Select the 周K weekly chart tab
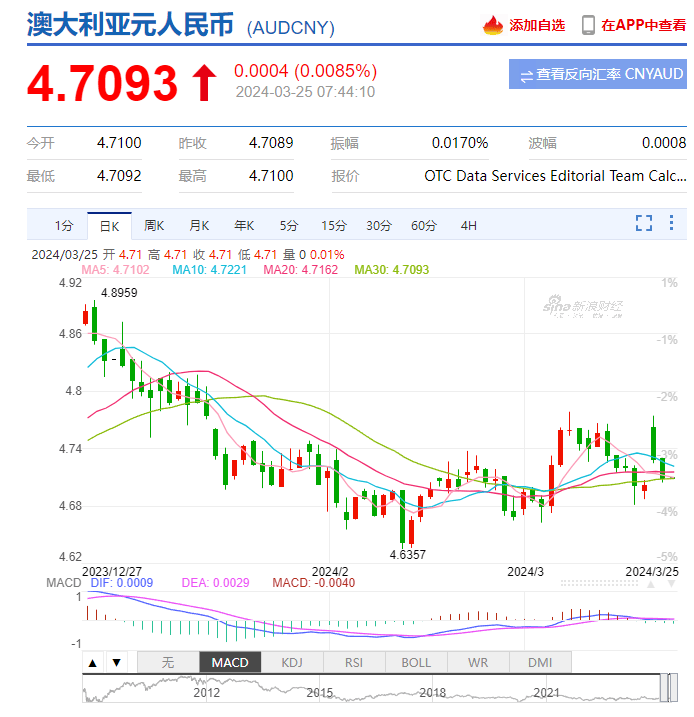694x717 pixels. click(153, 225)
